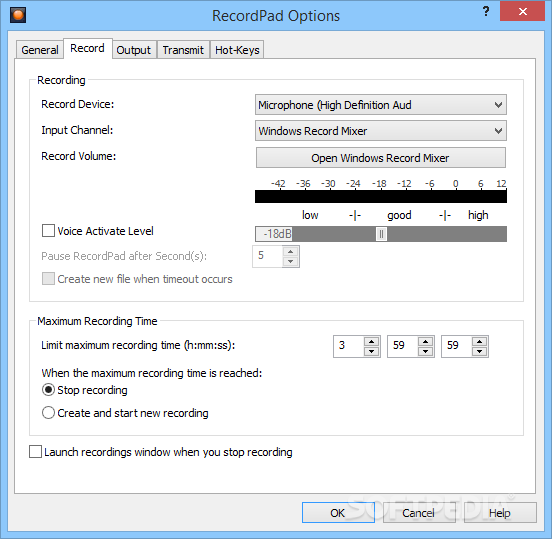552x539 pixels.
Task: Click the seconds field of maximum recording time
Action: [457, 346]
